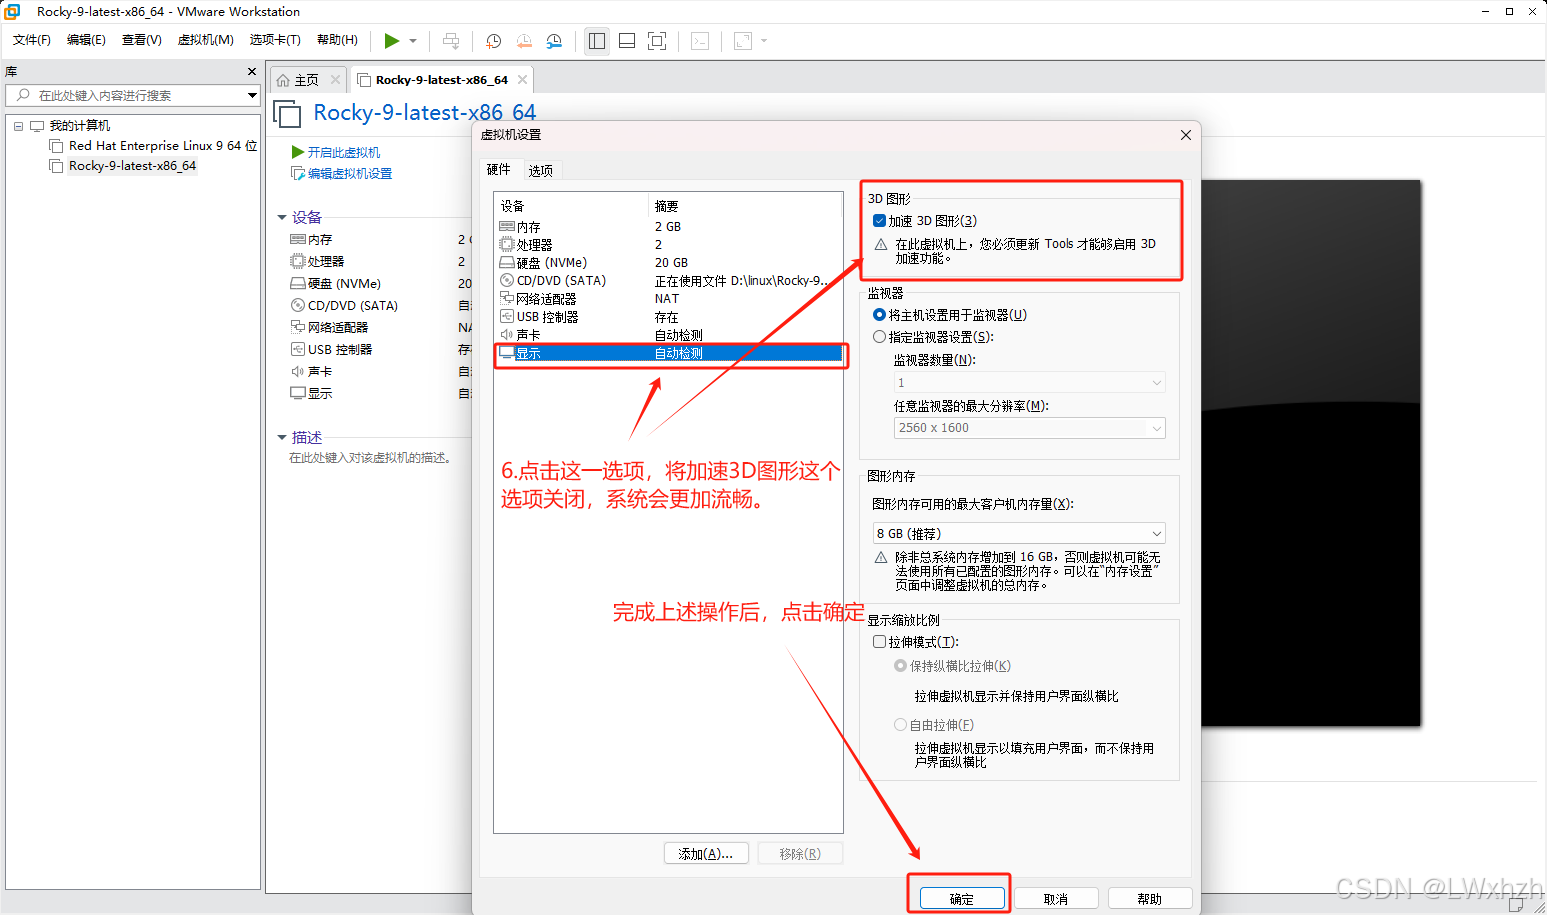Viewport: 1547px width, 915px height.
Task: Select 指定监视器设置 radio button
Action: tap(879, 337)
